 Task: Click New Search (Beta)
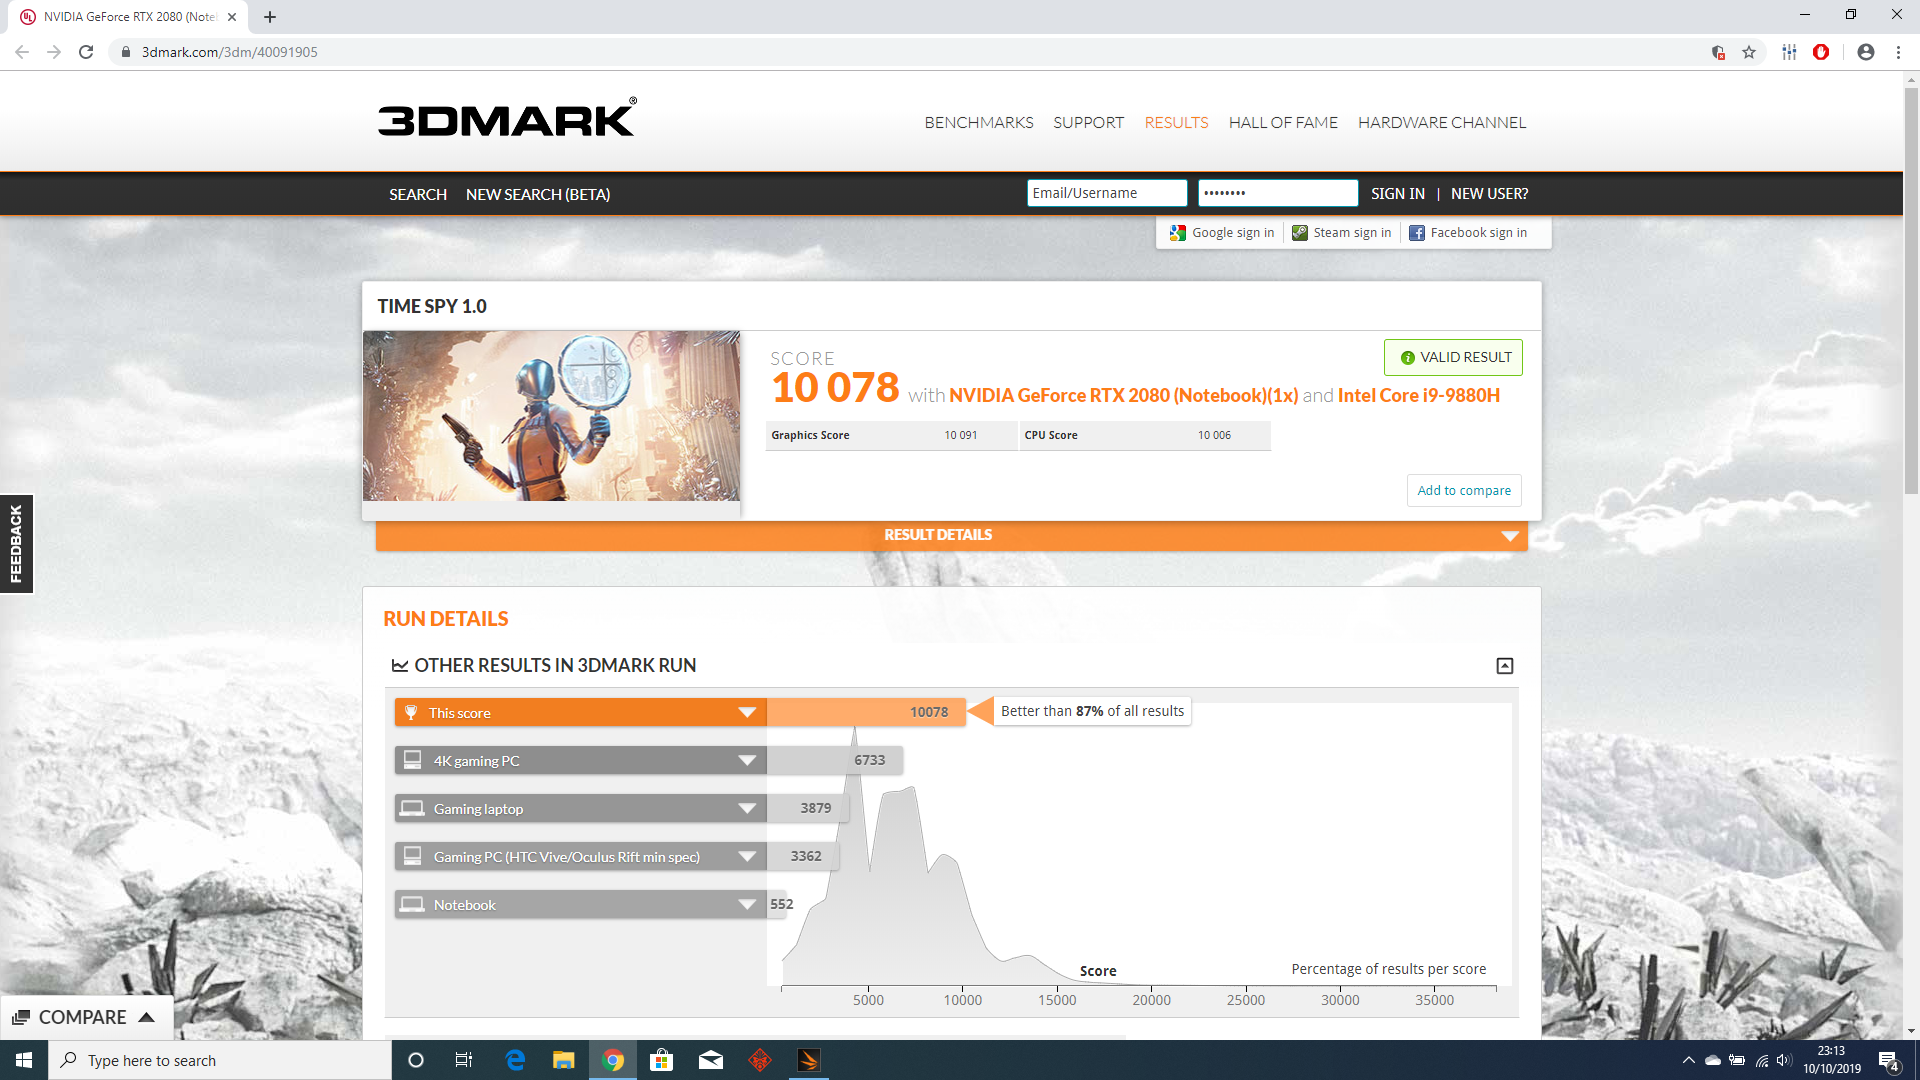[538, 194]
